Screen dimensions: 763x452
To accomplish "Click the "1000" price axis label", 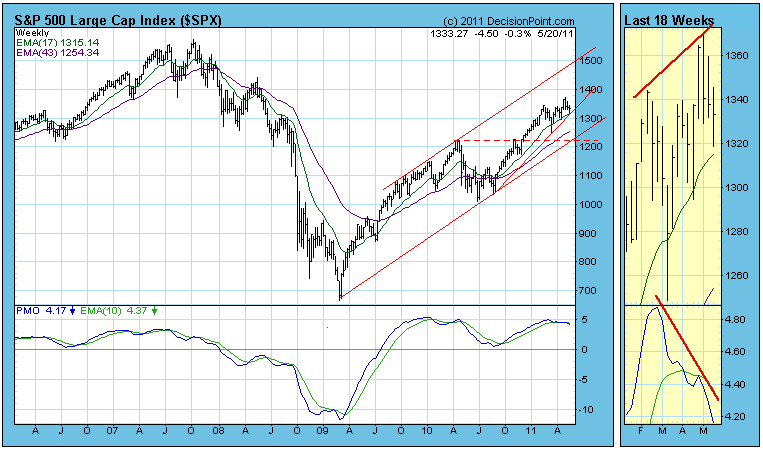I will tap(591, 205).
